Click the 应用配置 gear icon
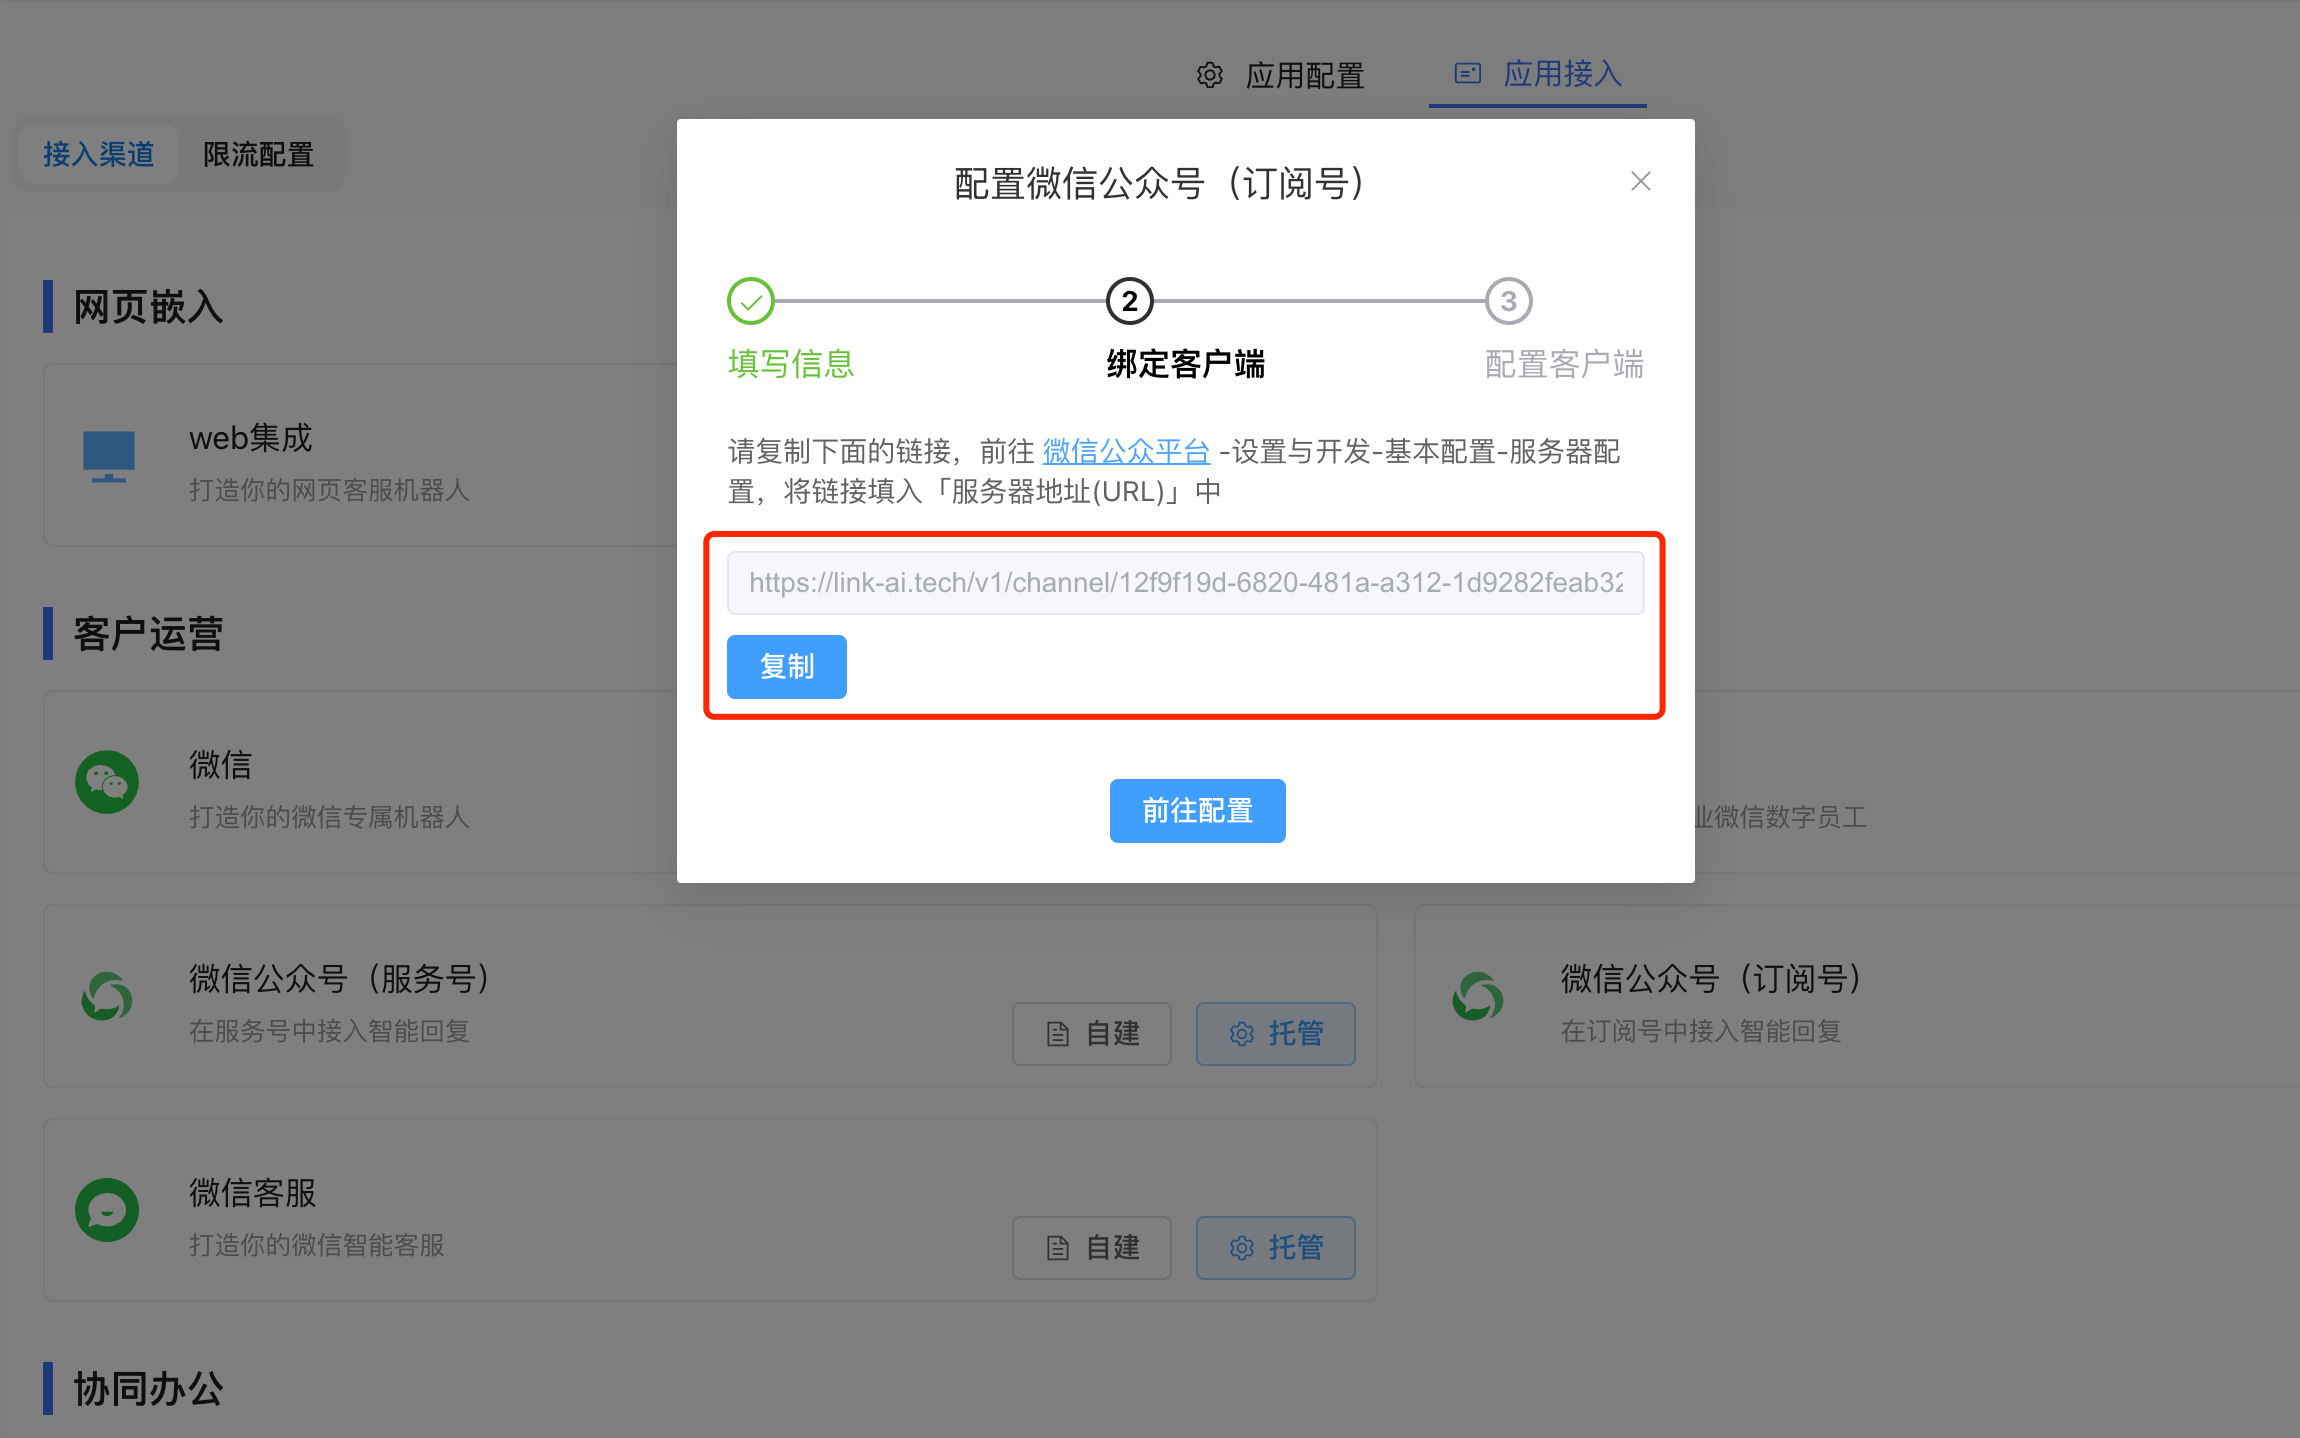Screen dimensions: 2300x1438 coord(1210,75)
